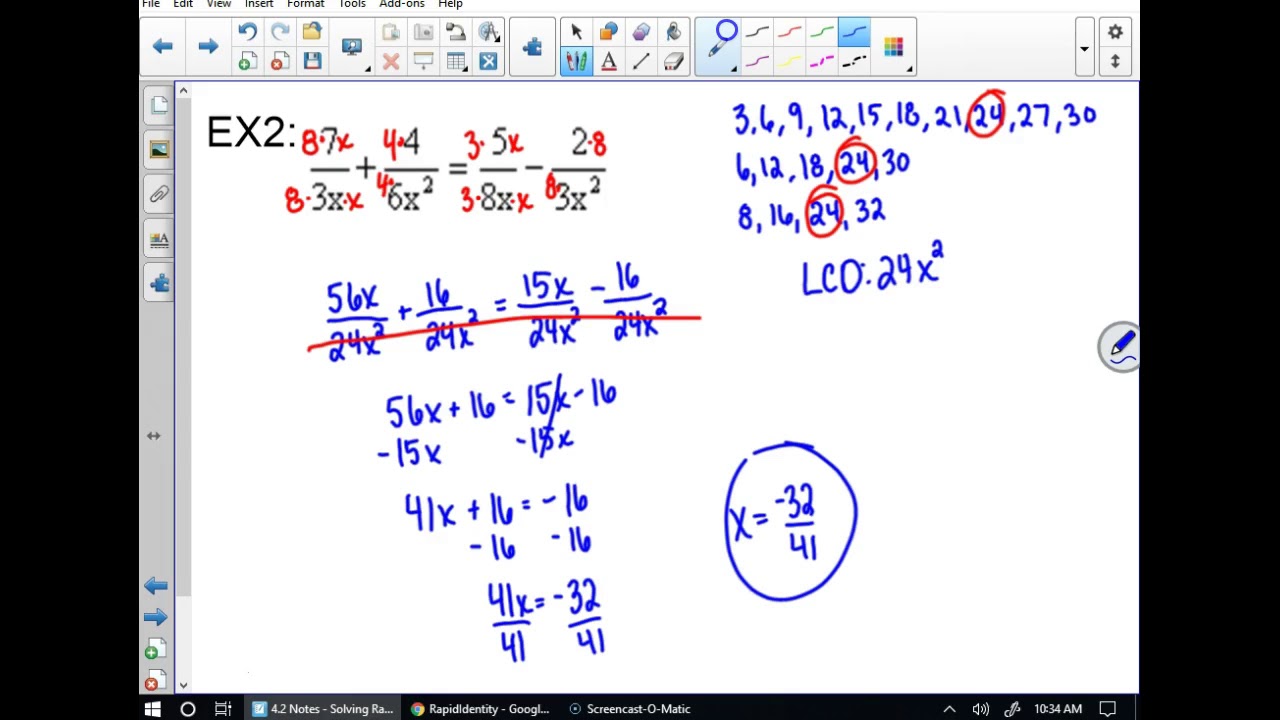Select the Line tool
1280x720 pixels.
coord(641,62)
